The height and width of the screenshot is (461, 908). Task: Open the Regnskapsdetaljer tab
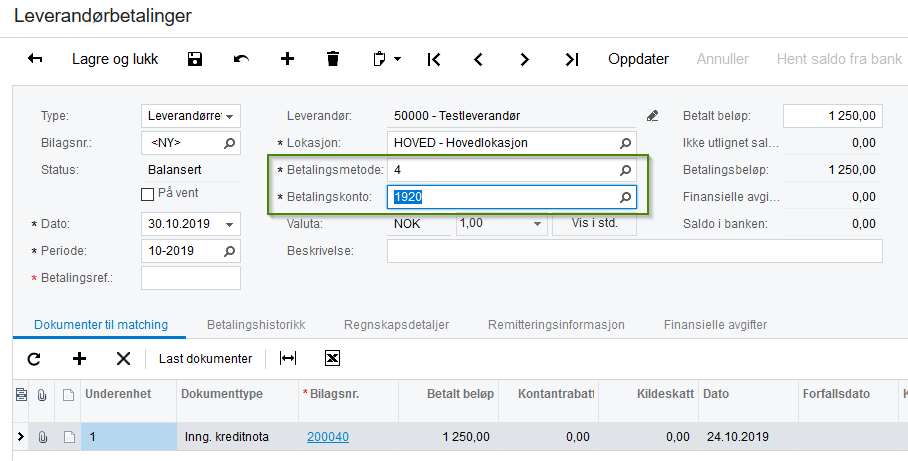pyautogui.click(x=396, y=325)
